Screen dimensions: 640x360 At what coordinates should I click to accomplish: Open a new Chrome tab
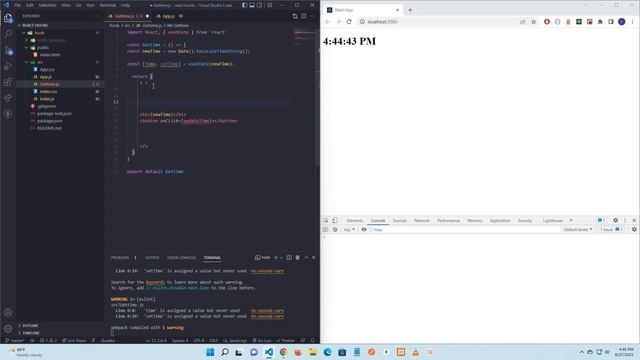click(x=410, y=10)
